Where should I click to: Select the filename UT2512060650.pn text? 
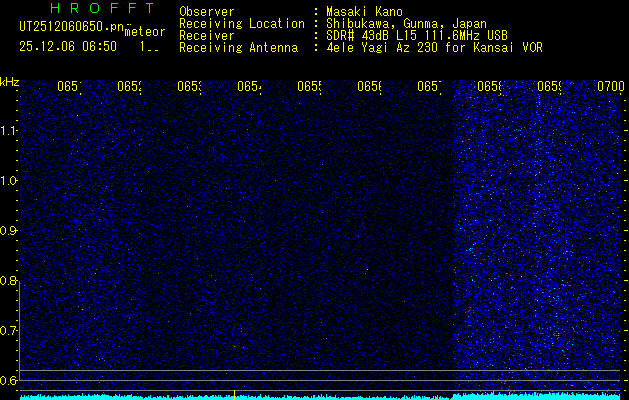72,27
